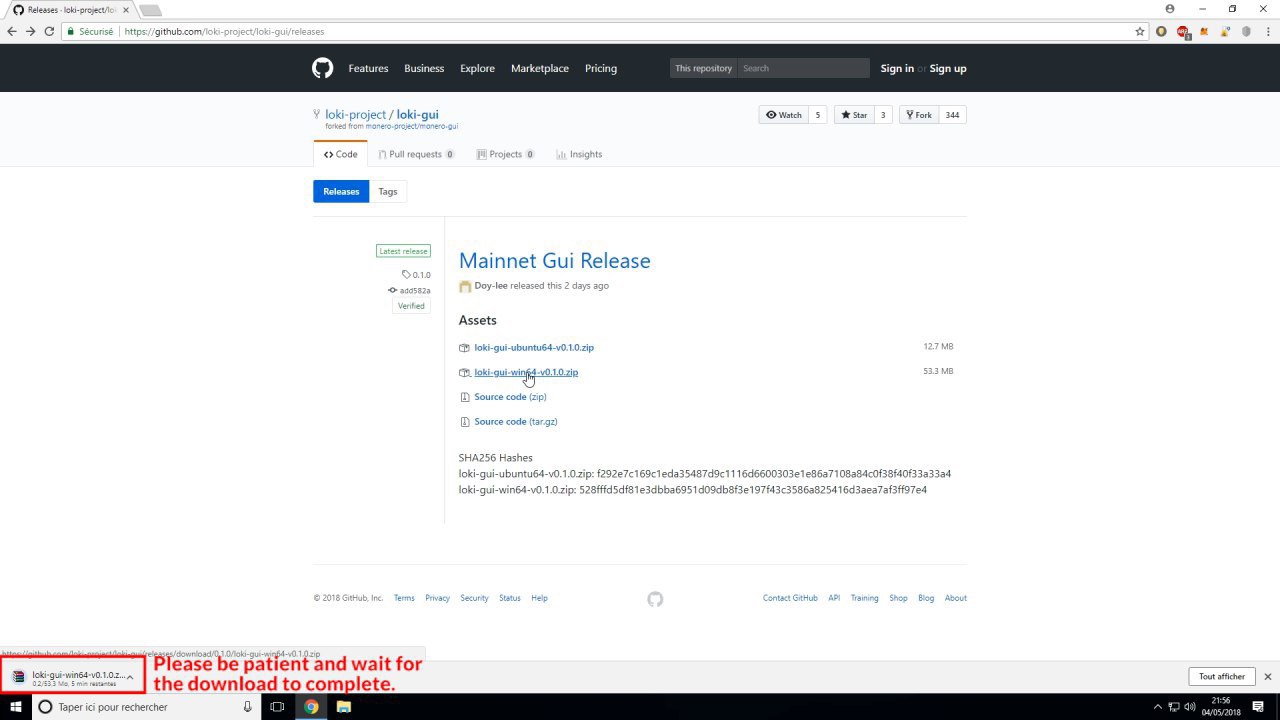Click the fork count 344

click(952, 115)
